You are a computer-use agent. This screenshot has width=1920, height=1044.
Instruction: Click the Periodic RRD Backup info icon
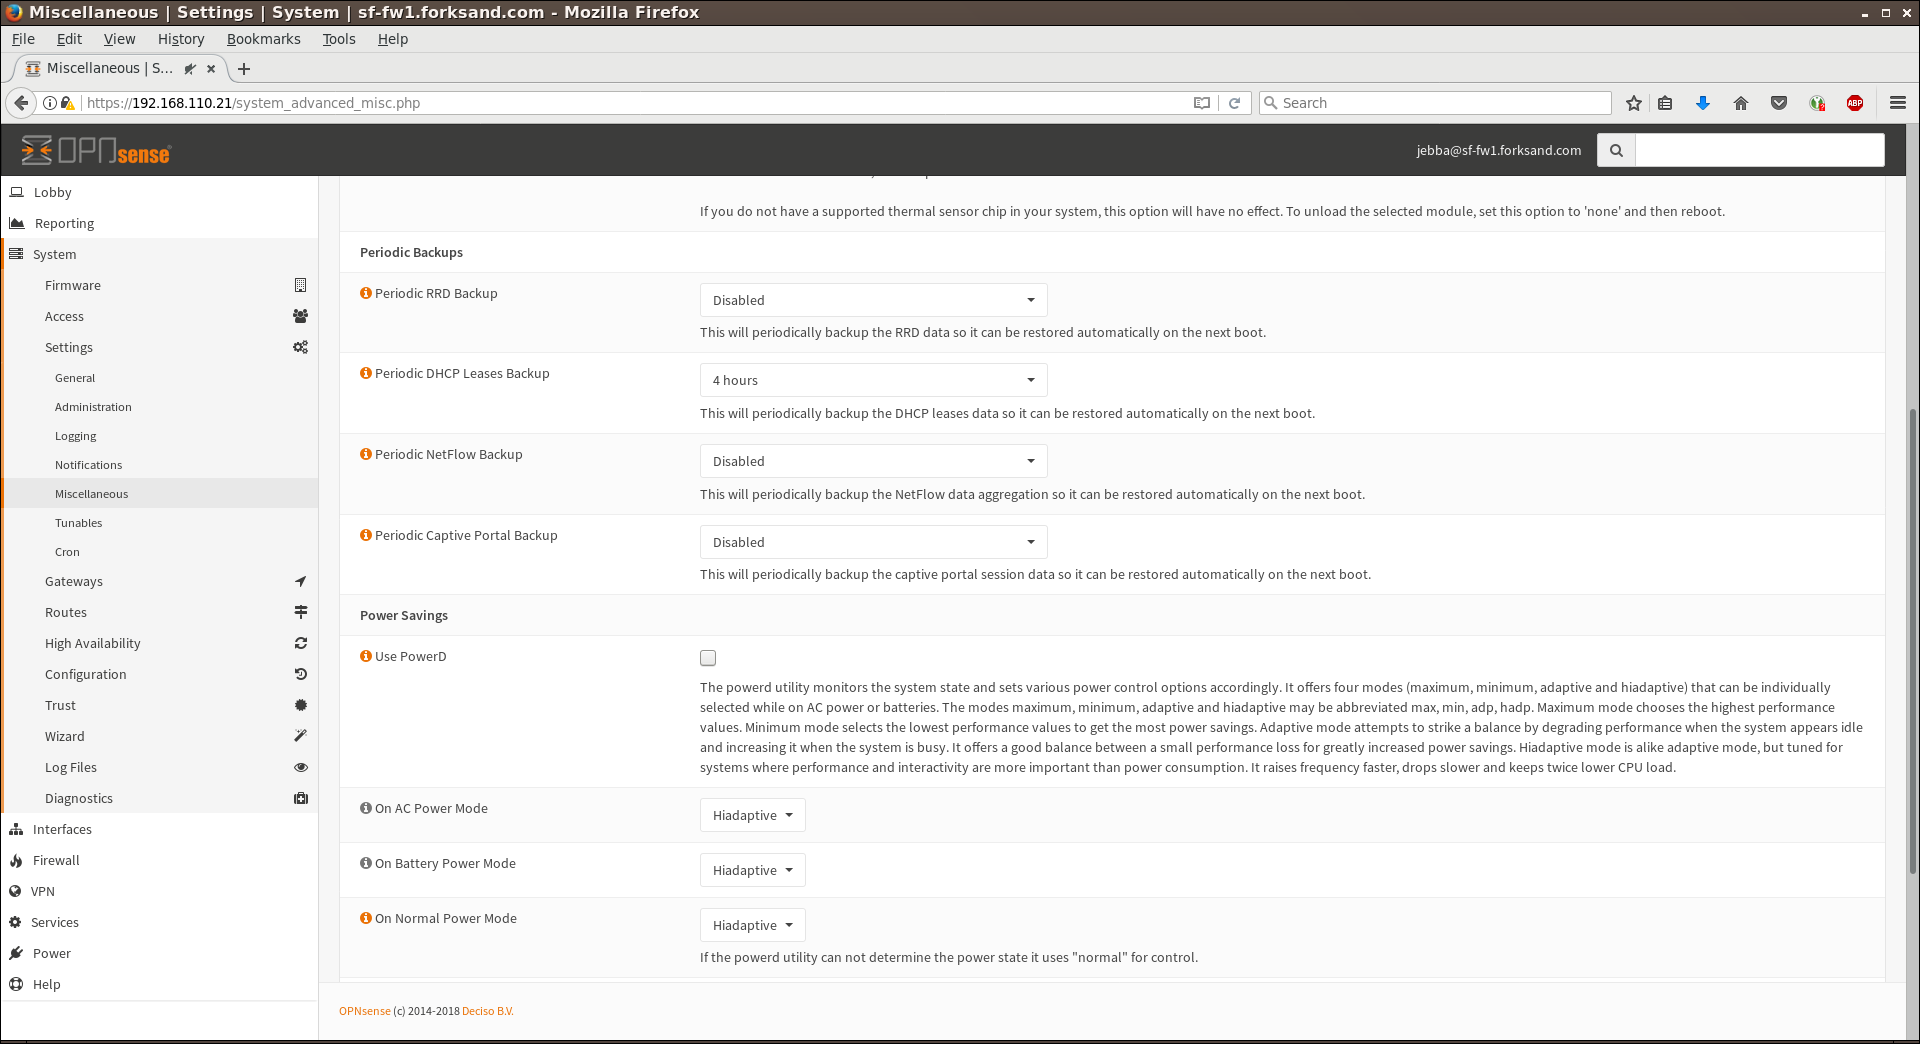click(366, 293)
